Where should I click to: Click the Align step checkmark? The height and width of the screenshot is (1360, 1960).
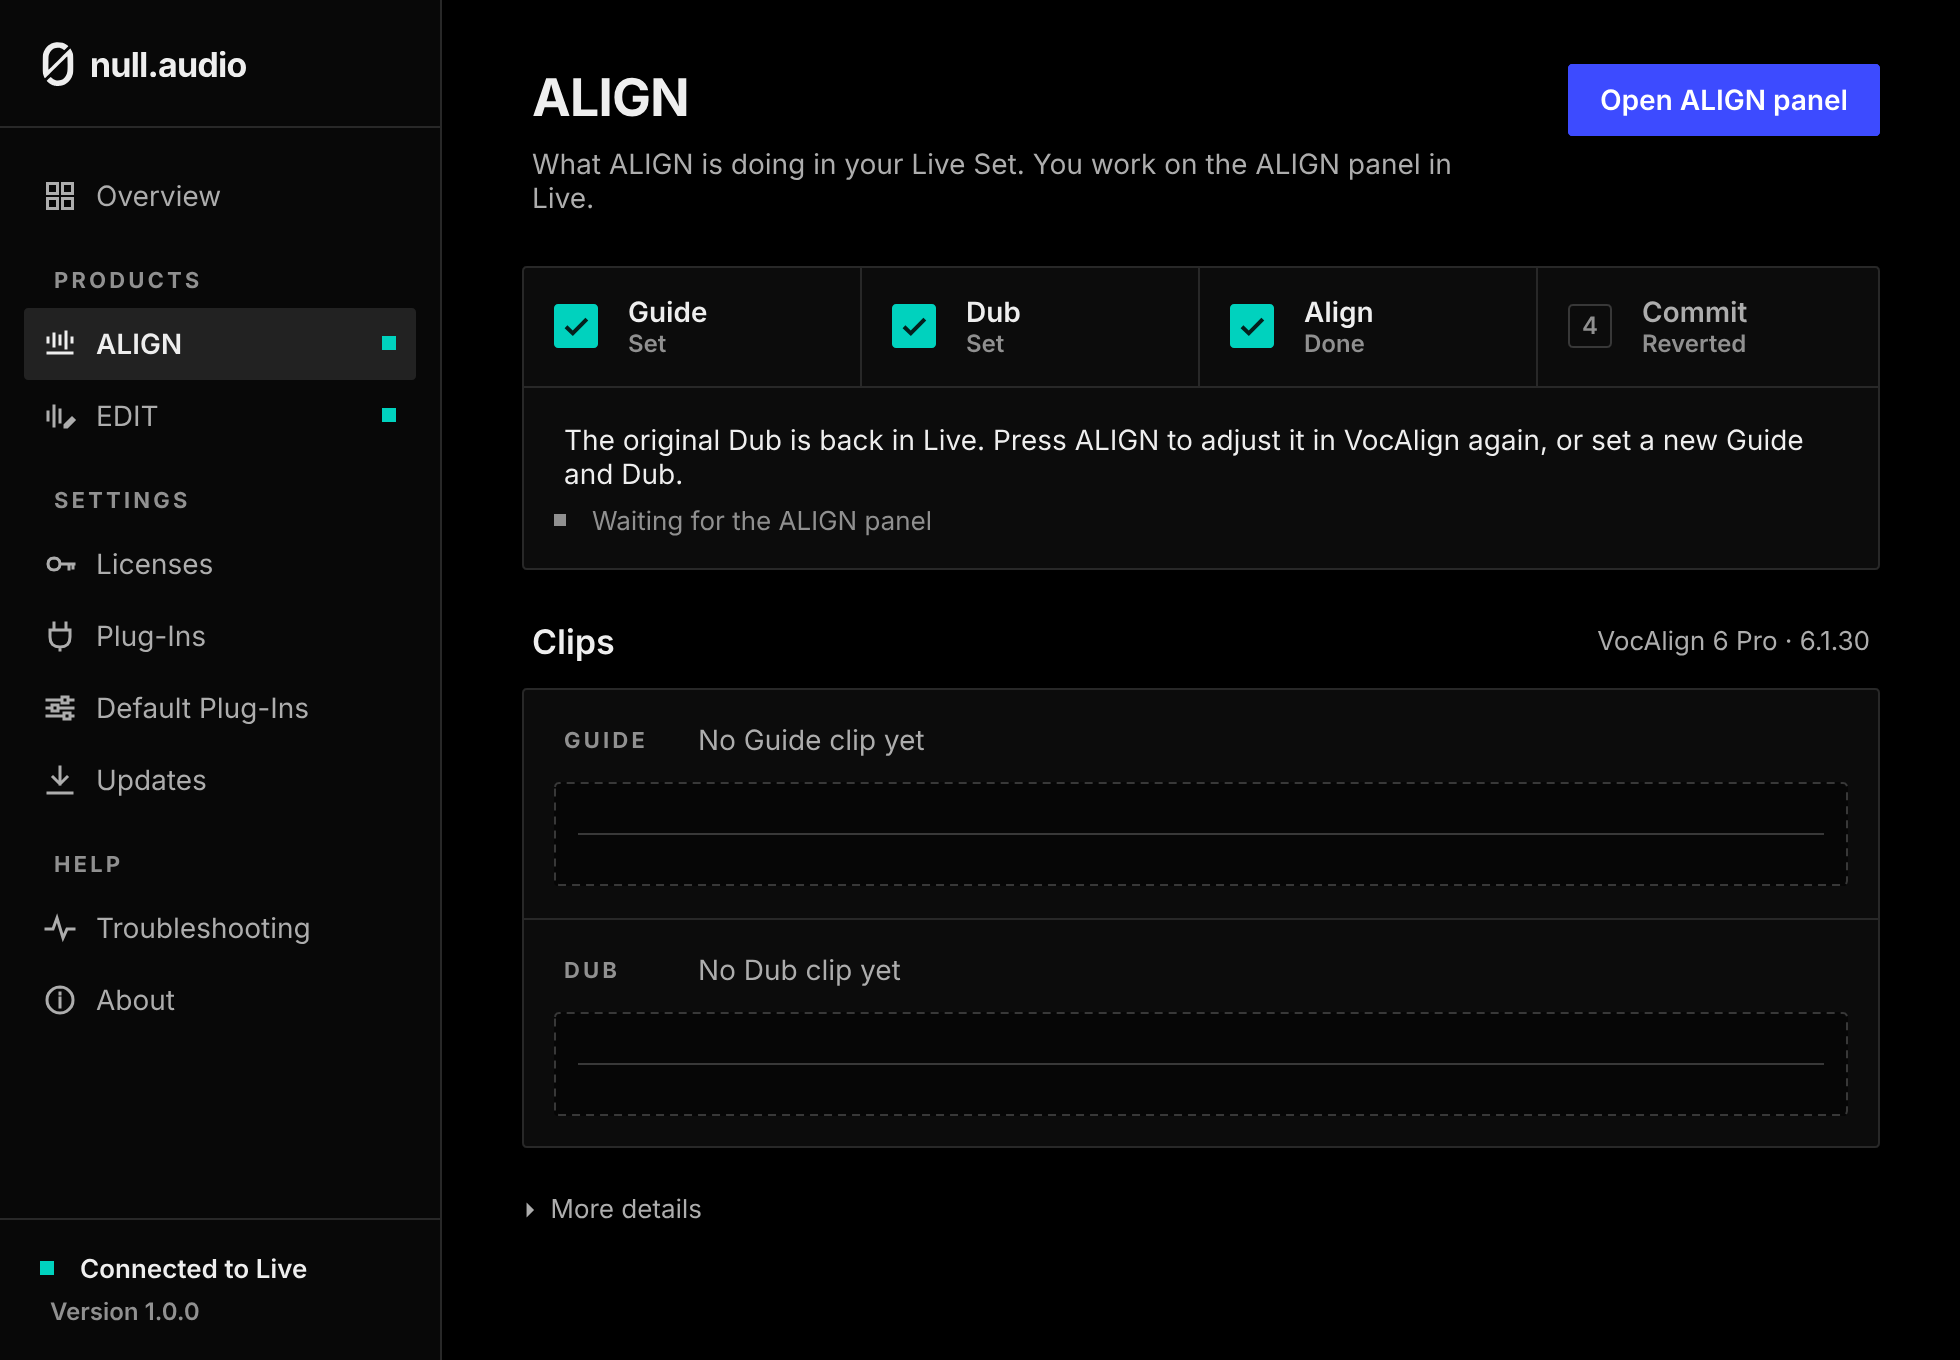[1252, 326]
